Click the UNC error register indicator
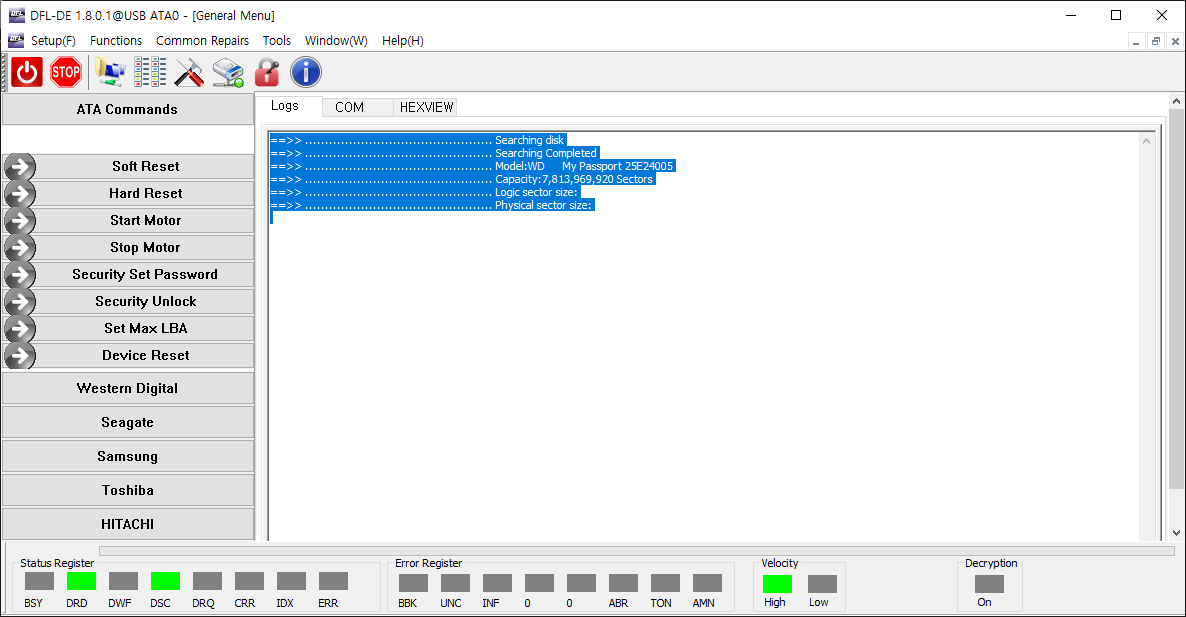1186x617 pixels. (x=455, y=583)
